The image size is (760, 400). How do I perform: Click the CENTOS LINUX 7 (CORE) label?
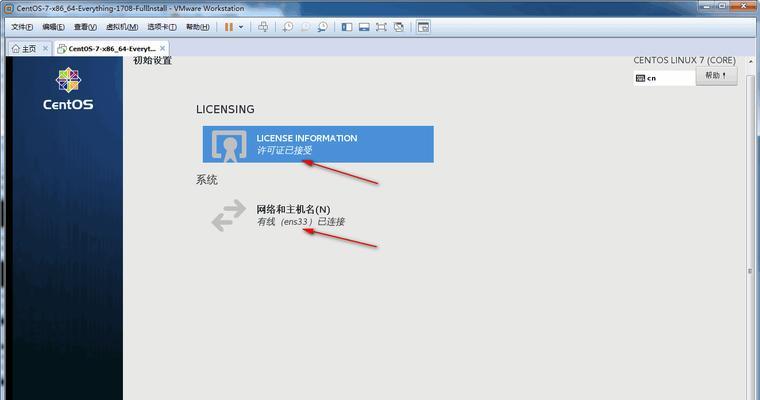[x=684, y=60]
